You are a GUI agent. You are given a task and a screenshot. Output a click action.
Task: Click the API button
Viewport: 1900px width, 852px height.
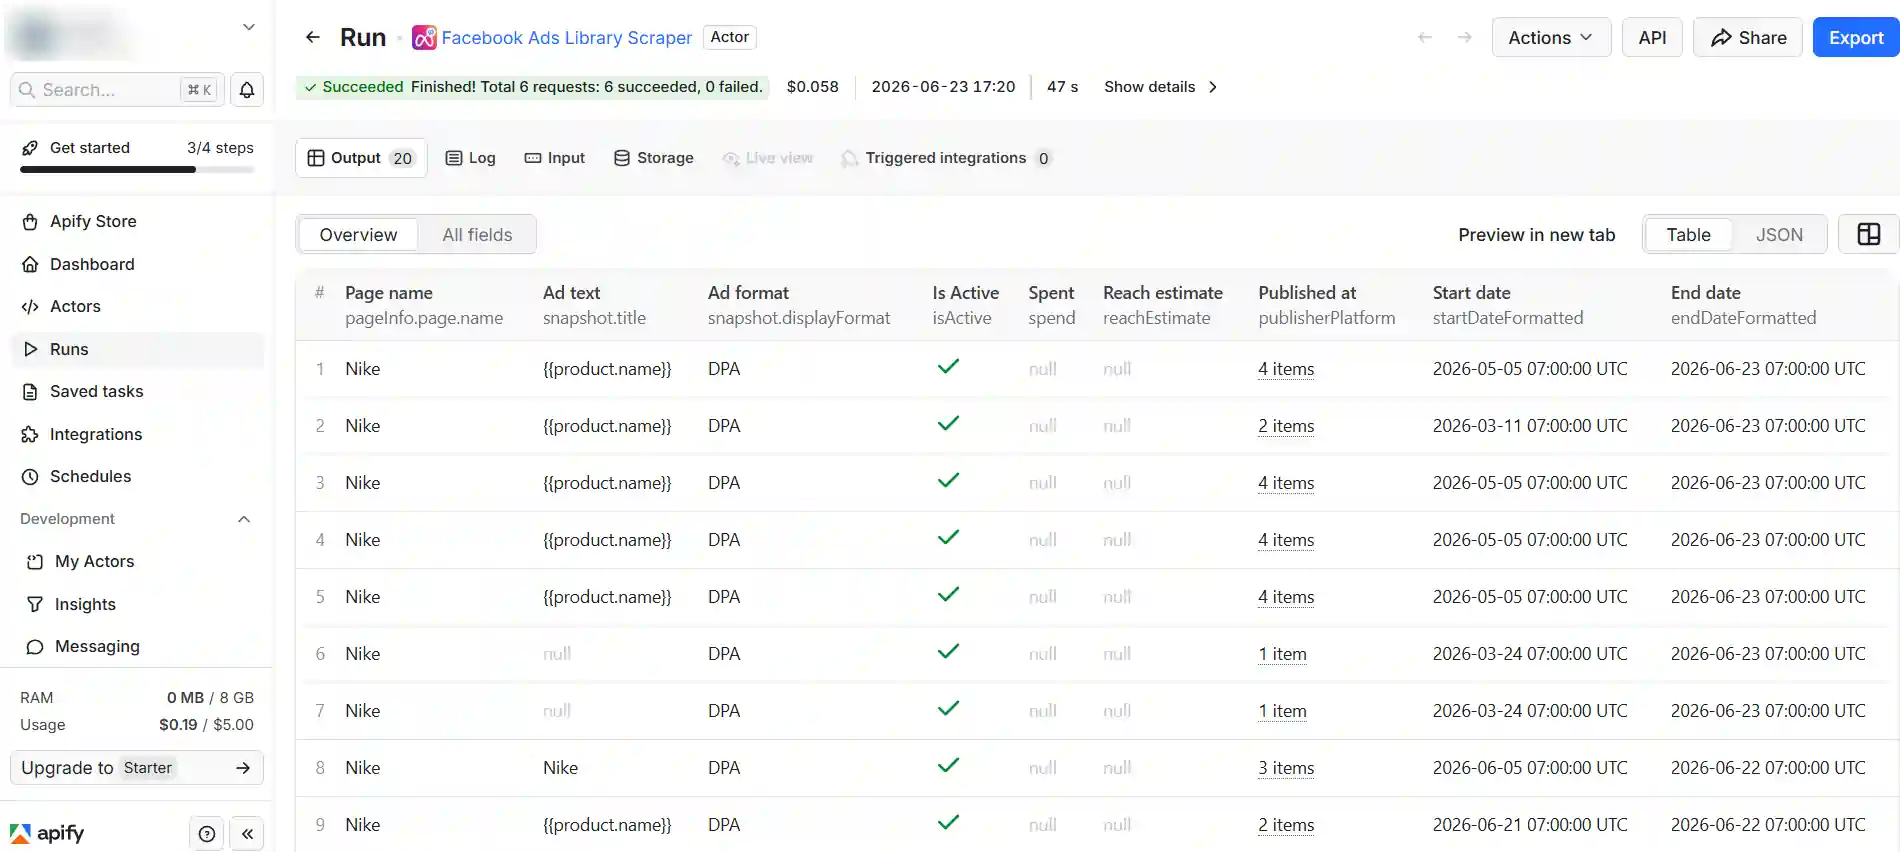click(x=1652, y=37)
